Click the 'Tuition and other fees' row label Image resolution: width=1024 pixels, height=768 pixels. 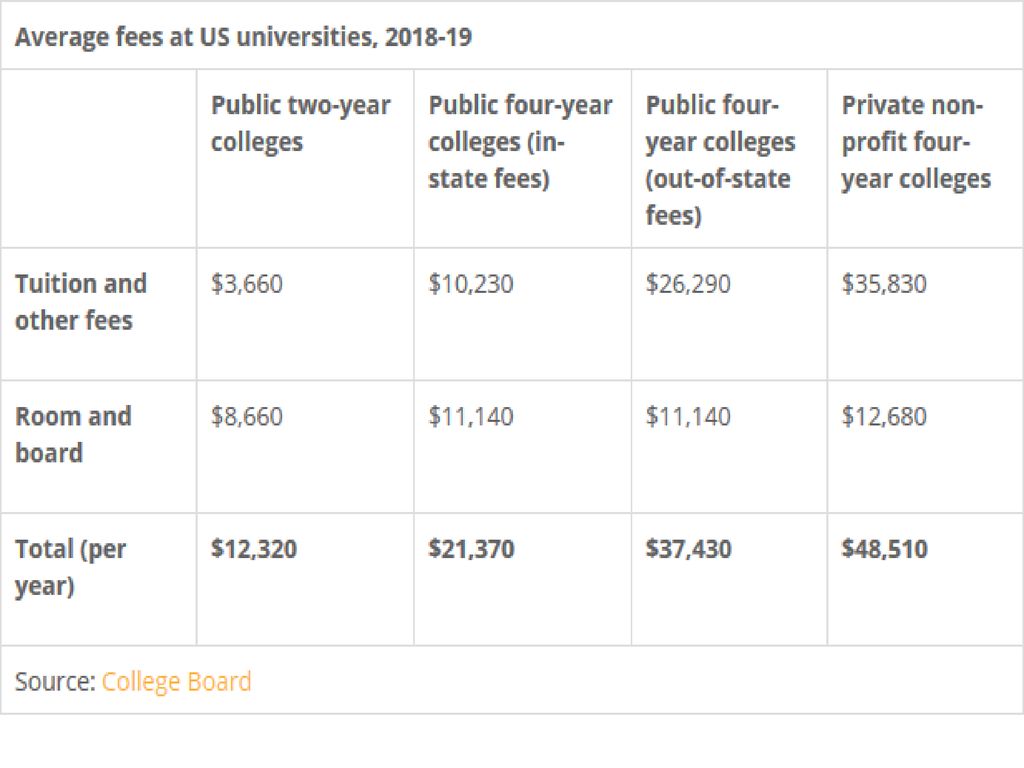tap(80, 302)
